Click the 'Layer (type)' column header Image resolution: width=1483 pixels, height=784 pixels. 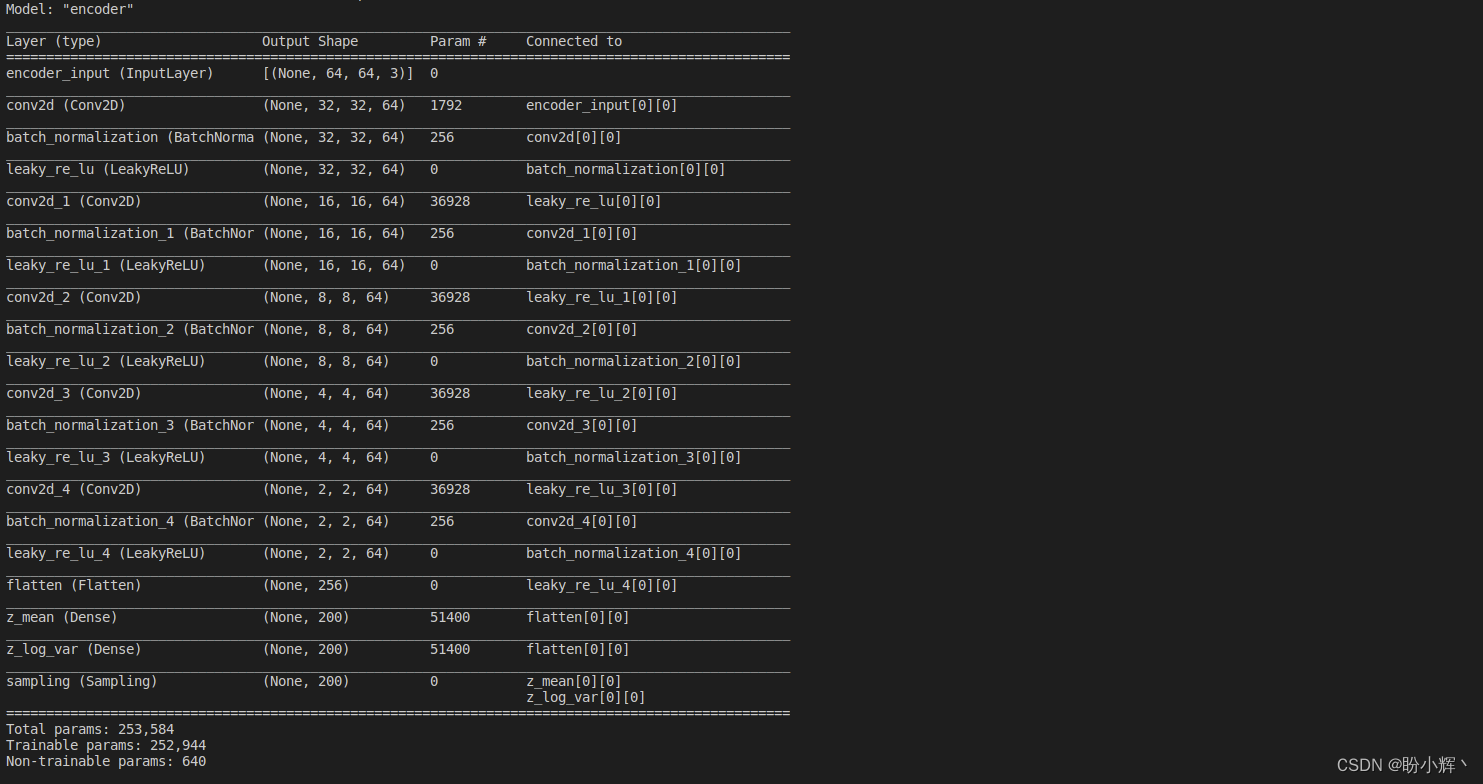[x=54, y=41]
